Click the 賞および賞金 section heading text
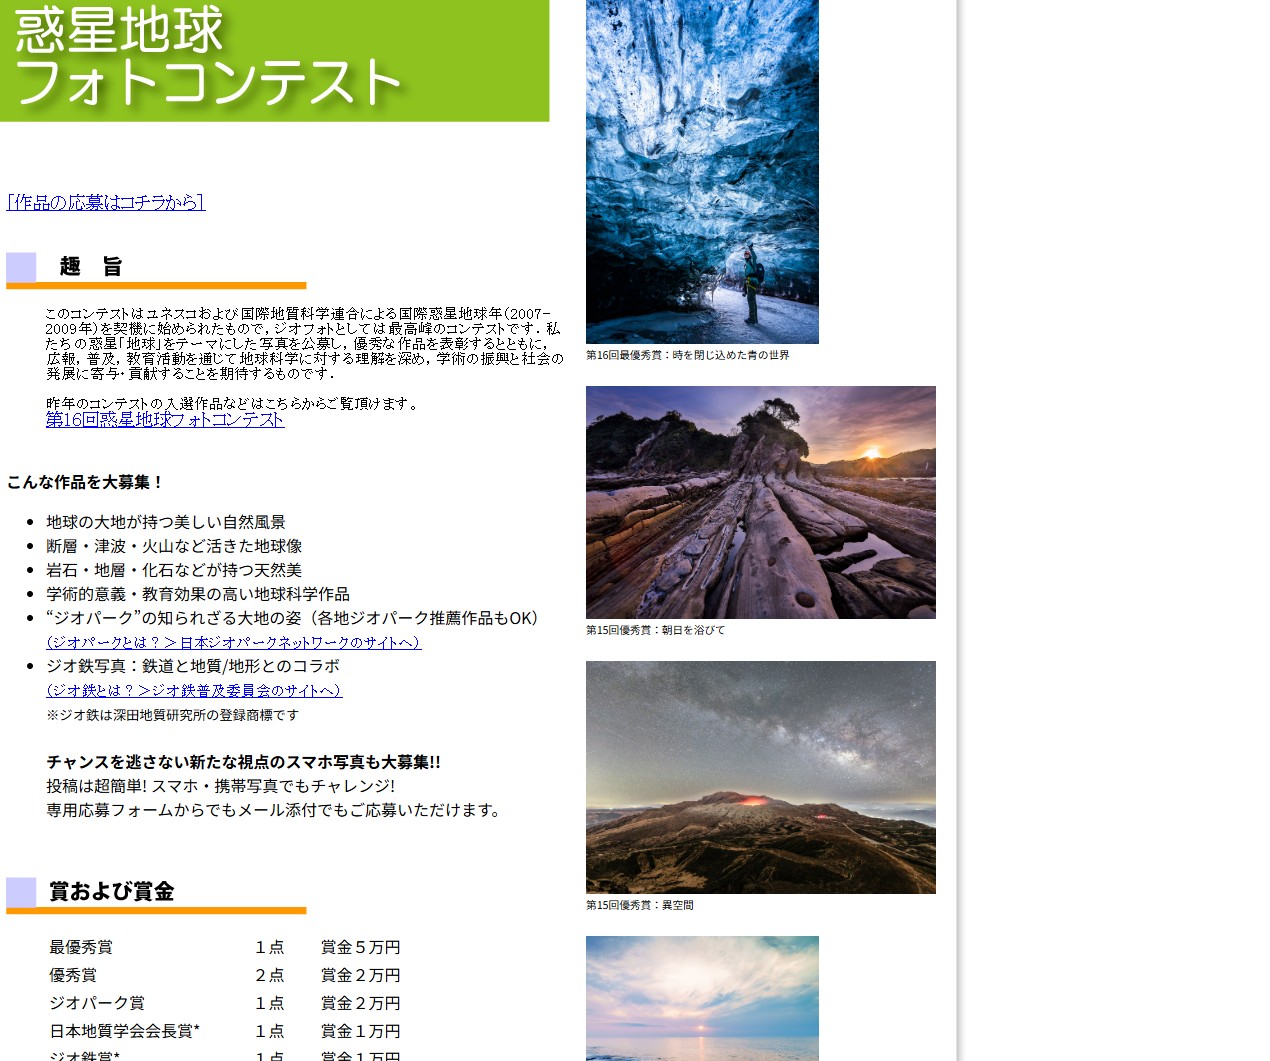 tap(112, 891)
